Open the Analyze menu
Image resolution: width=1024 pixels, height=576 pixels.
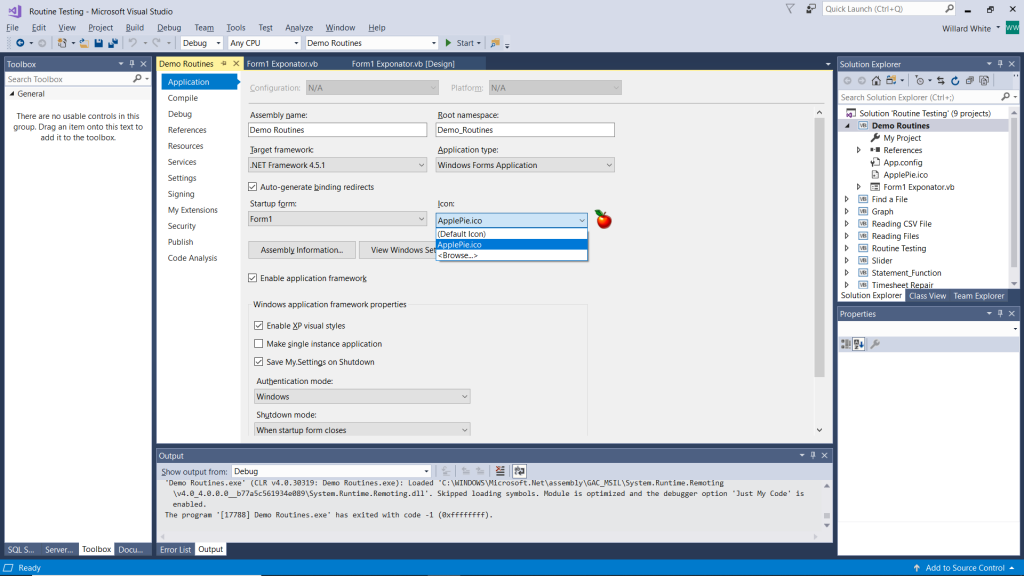299,28
